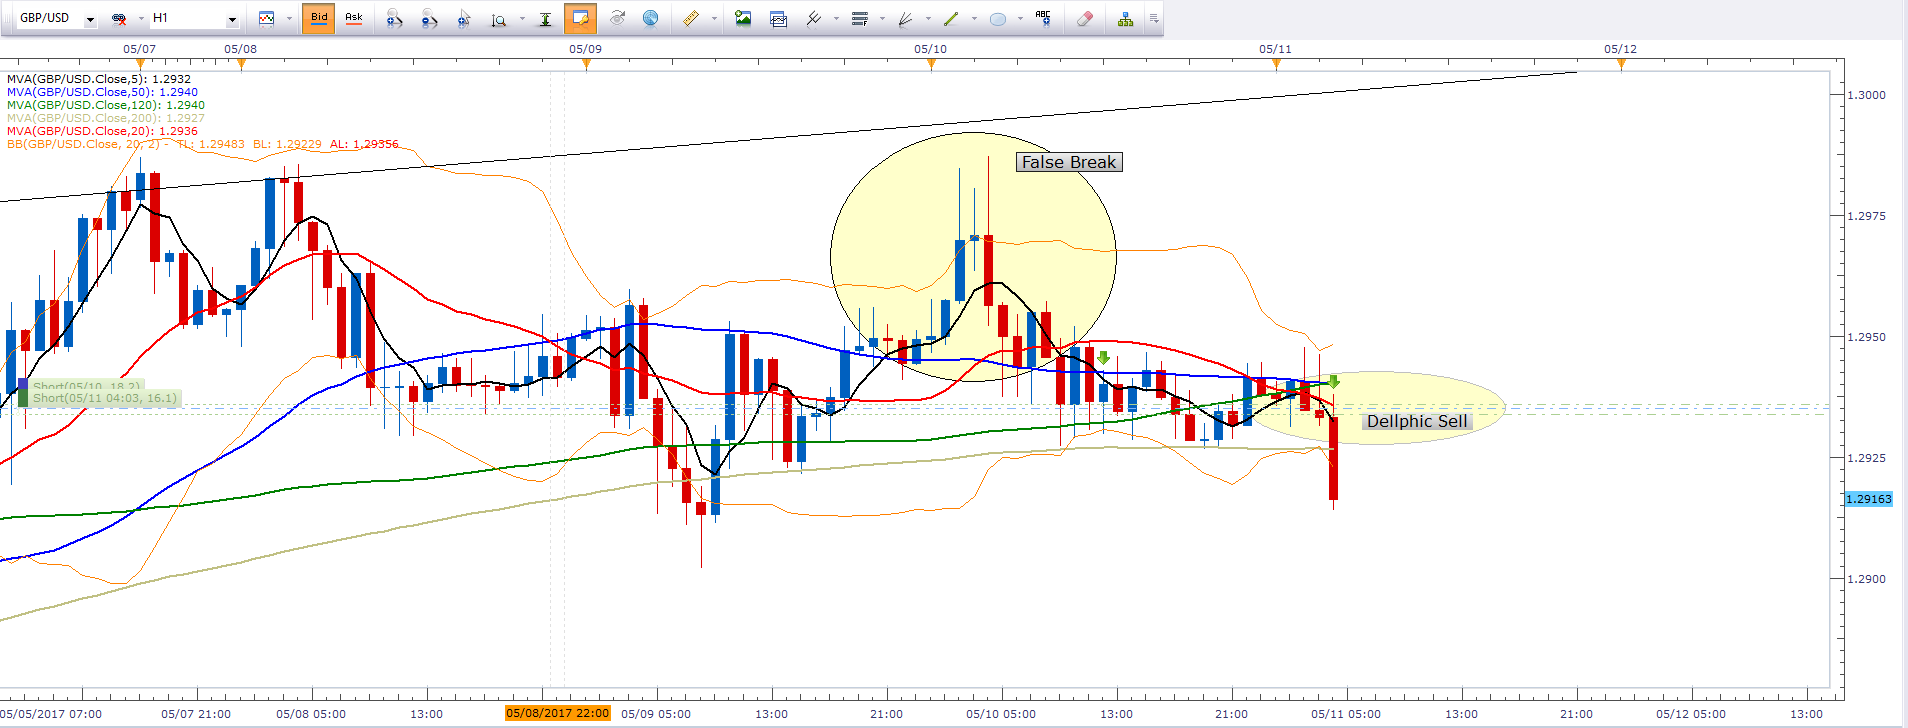The width and height of the screenshot is (1908, 728).
Task: Click the 1.29163 current price marker
Action: point(1867,499)
